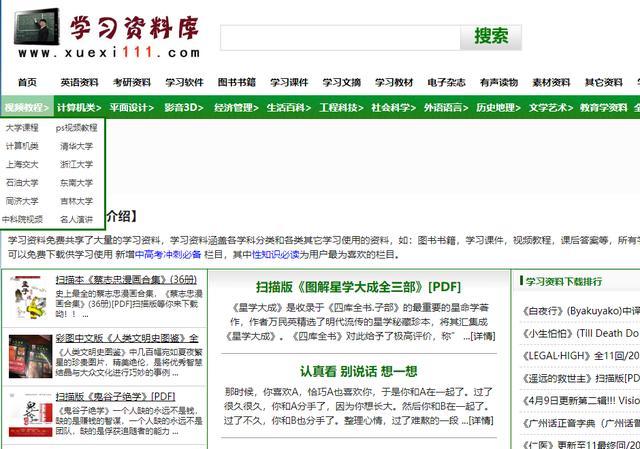
Task: Expand the 平面设计> category dropdown
Action: tap(131, 107)
